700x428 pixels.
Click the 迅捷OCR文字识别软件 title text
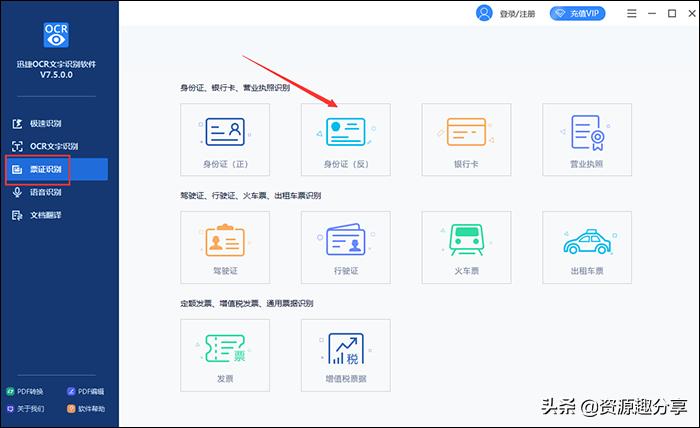(x=56, y=64)
